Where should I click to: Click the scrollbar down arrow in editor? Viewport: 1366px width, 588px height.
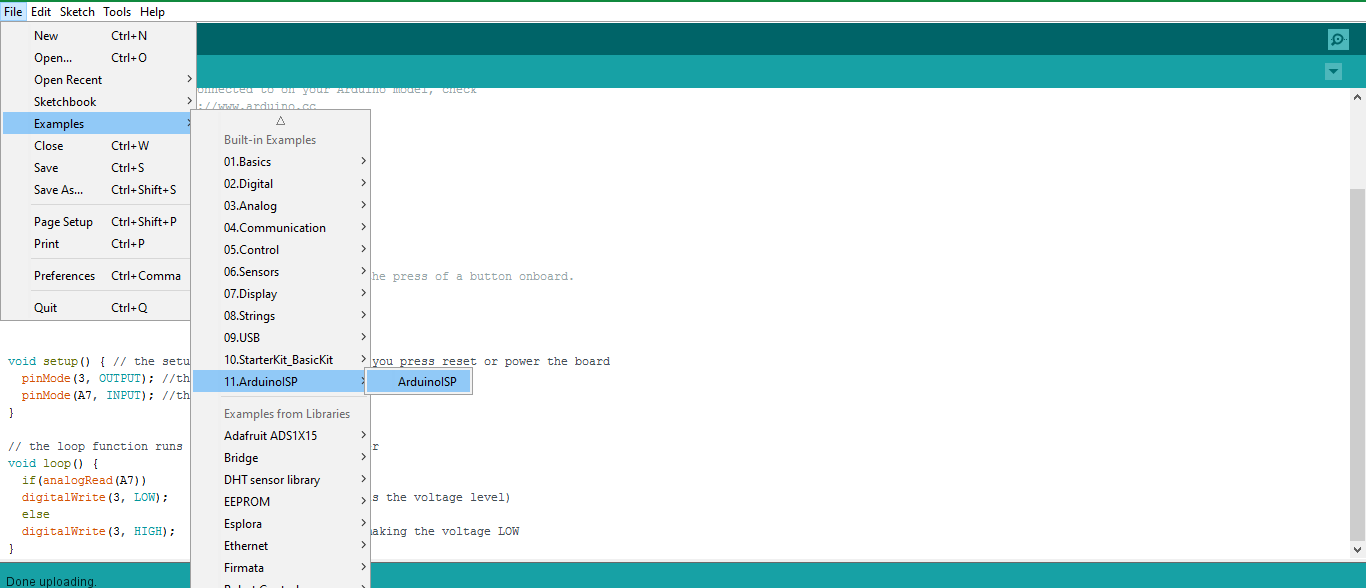[x=1357, y=549]
